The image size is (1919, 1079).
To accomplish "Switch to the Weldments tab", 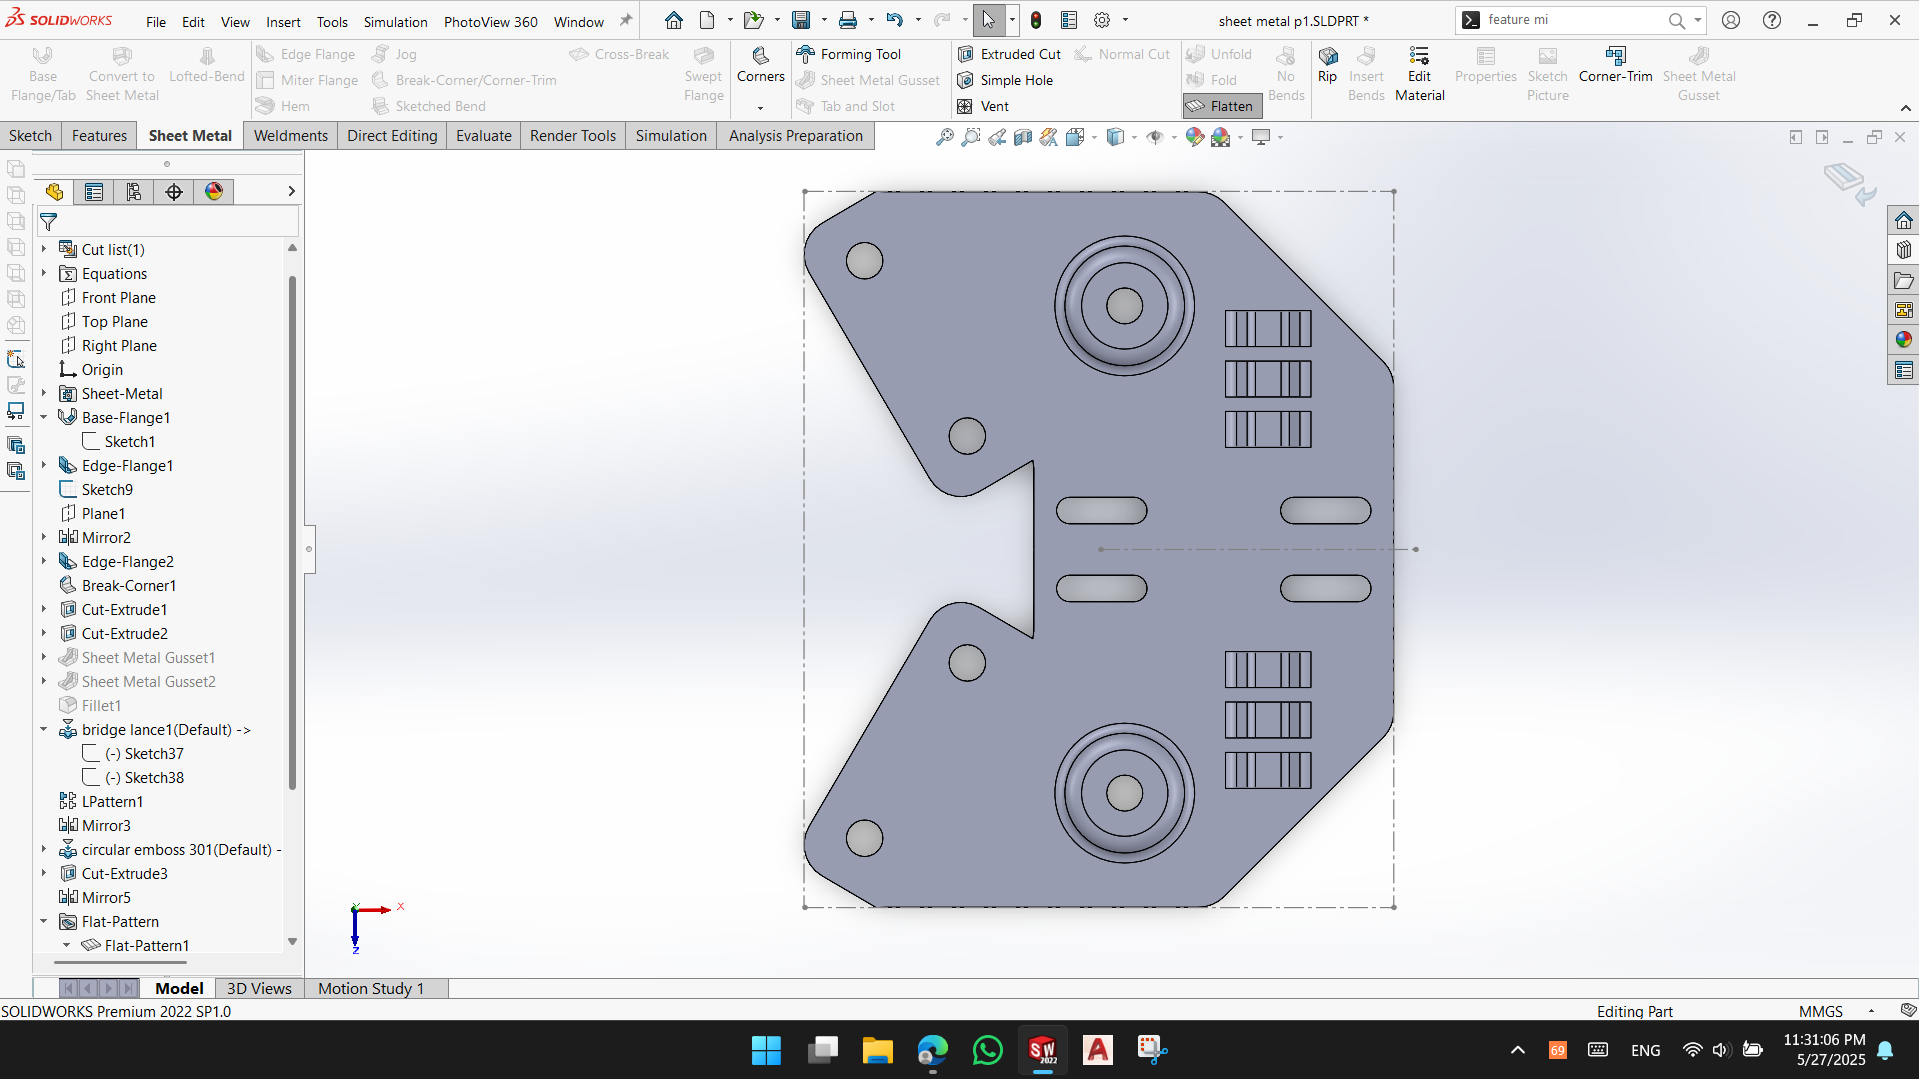I will tap(291, 136).
